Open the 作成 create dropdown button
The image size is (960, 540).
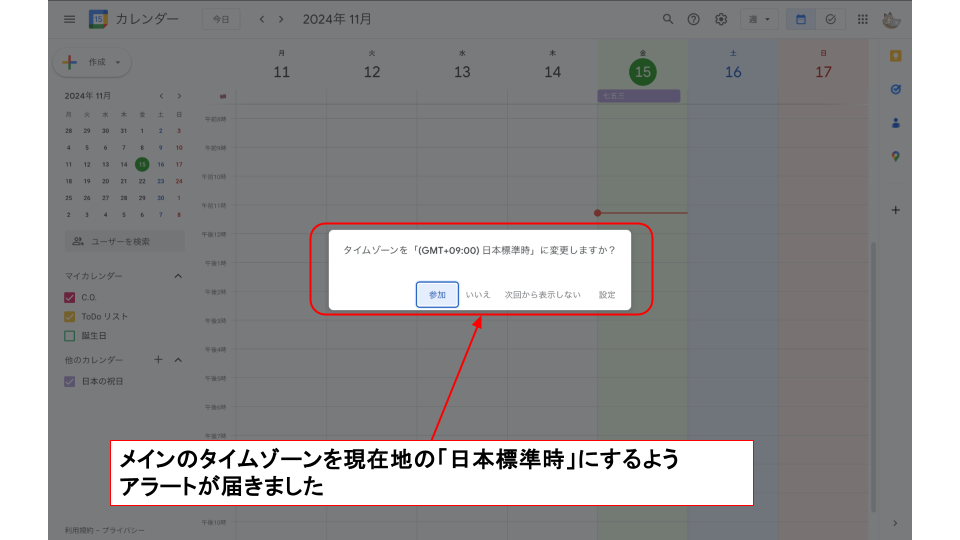(x=92, y=62)
